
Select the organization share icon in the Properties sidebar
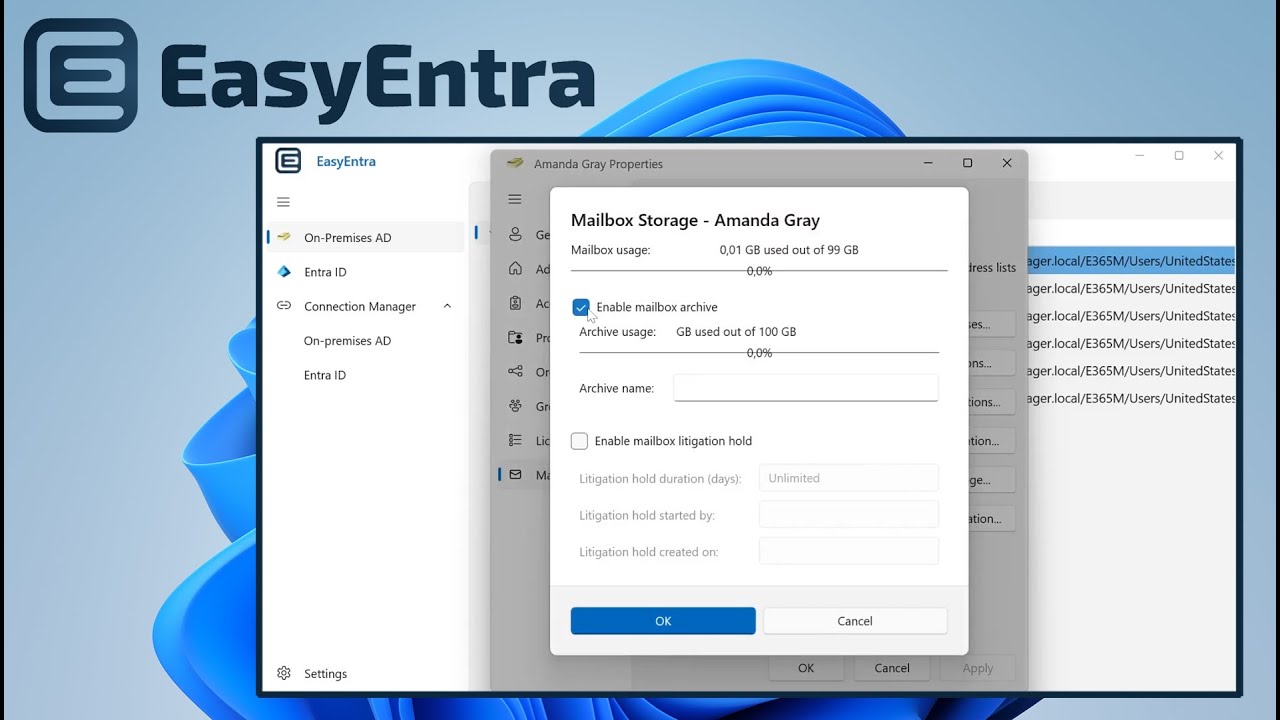515,371
